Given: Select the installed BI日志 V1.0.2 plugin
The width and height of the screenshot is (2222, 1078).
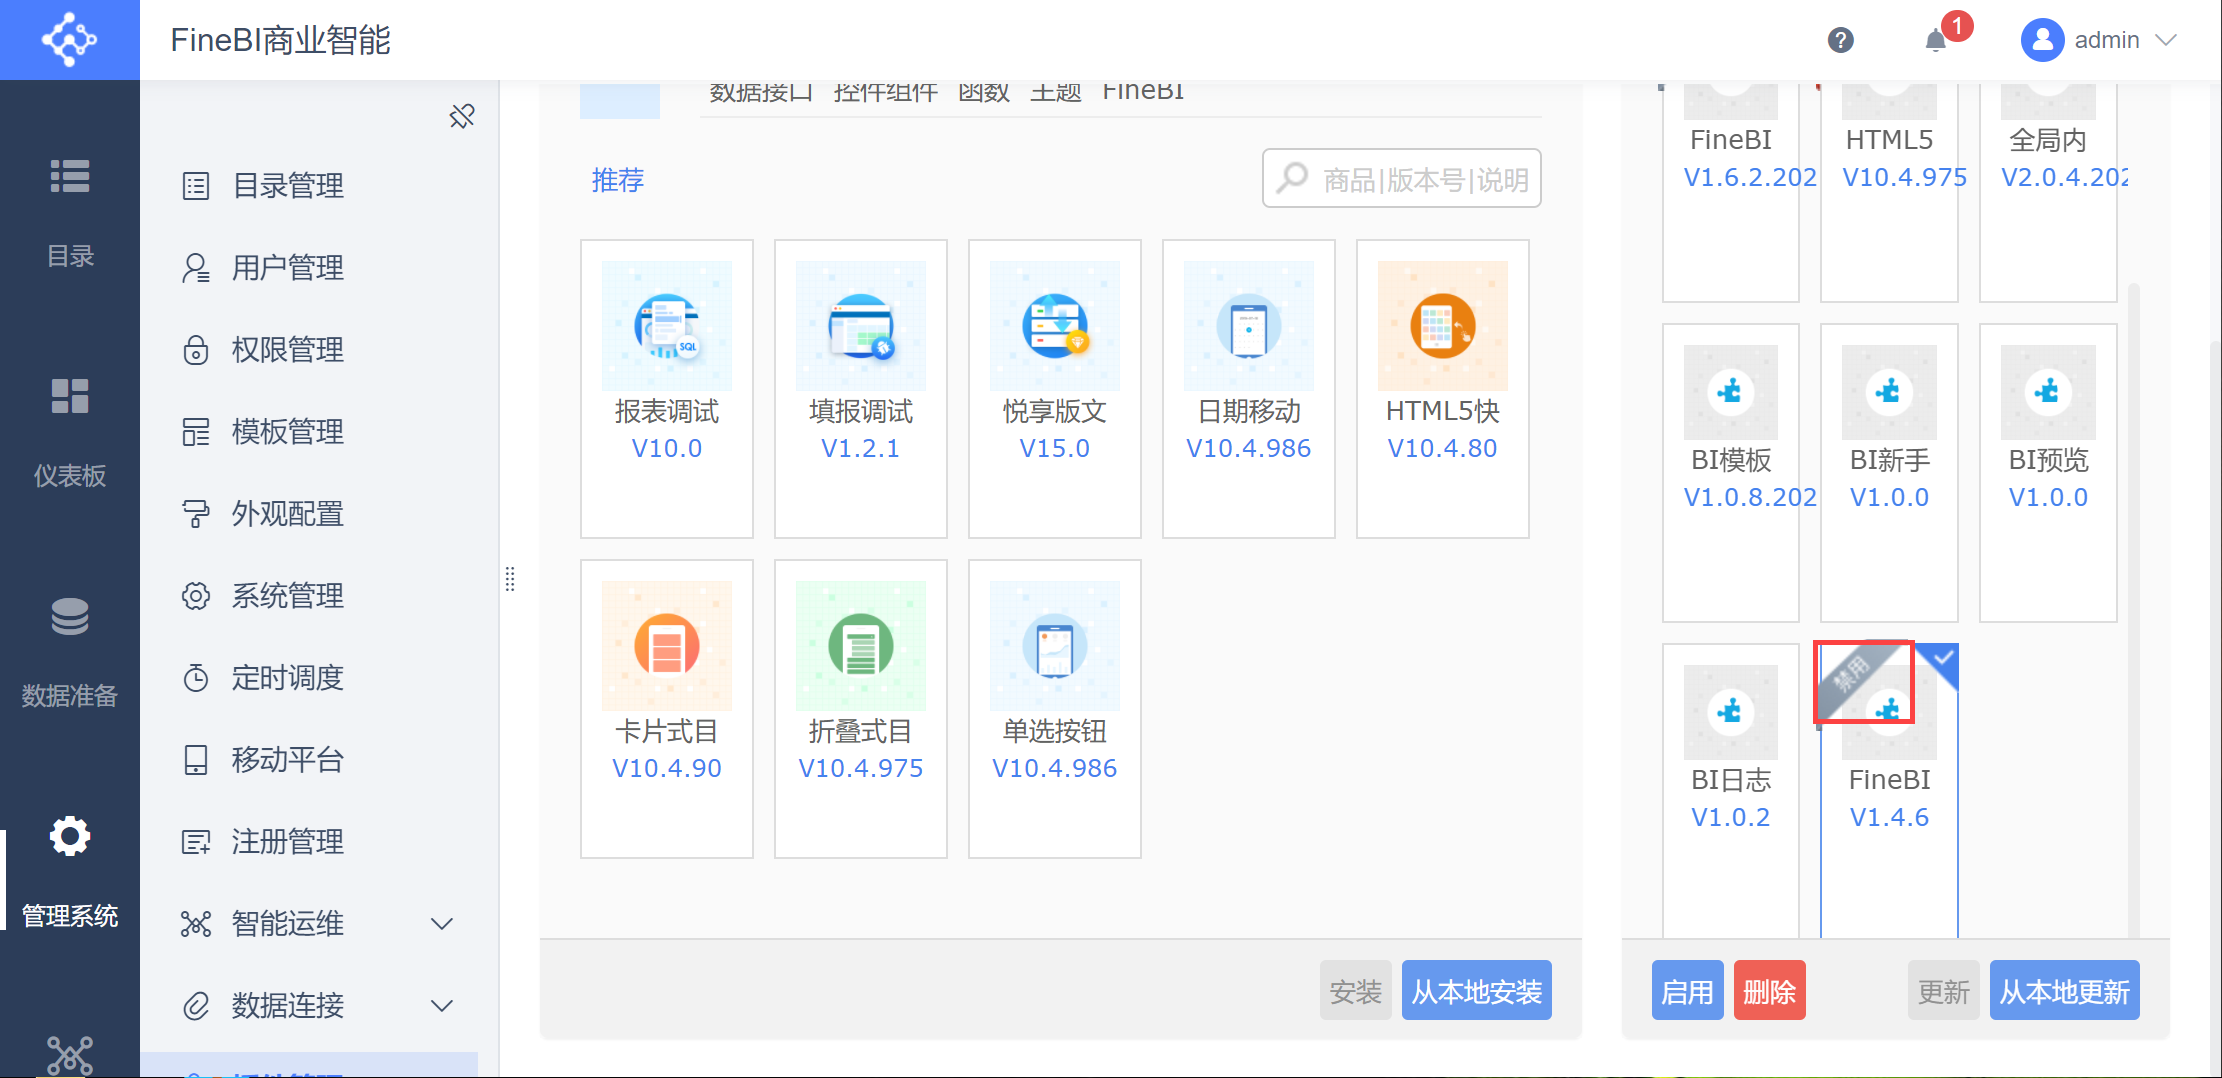Looking at the screenshot, I should 1731,790.
